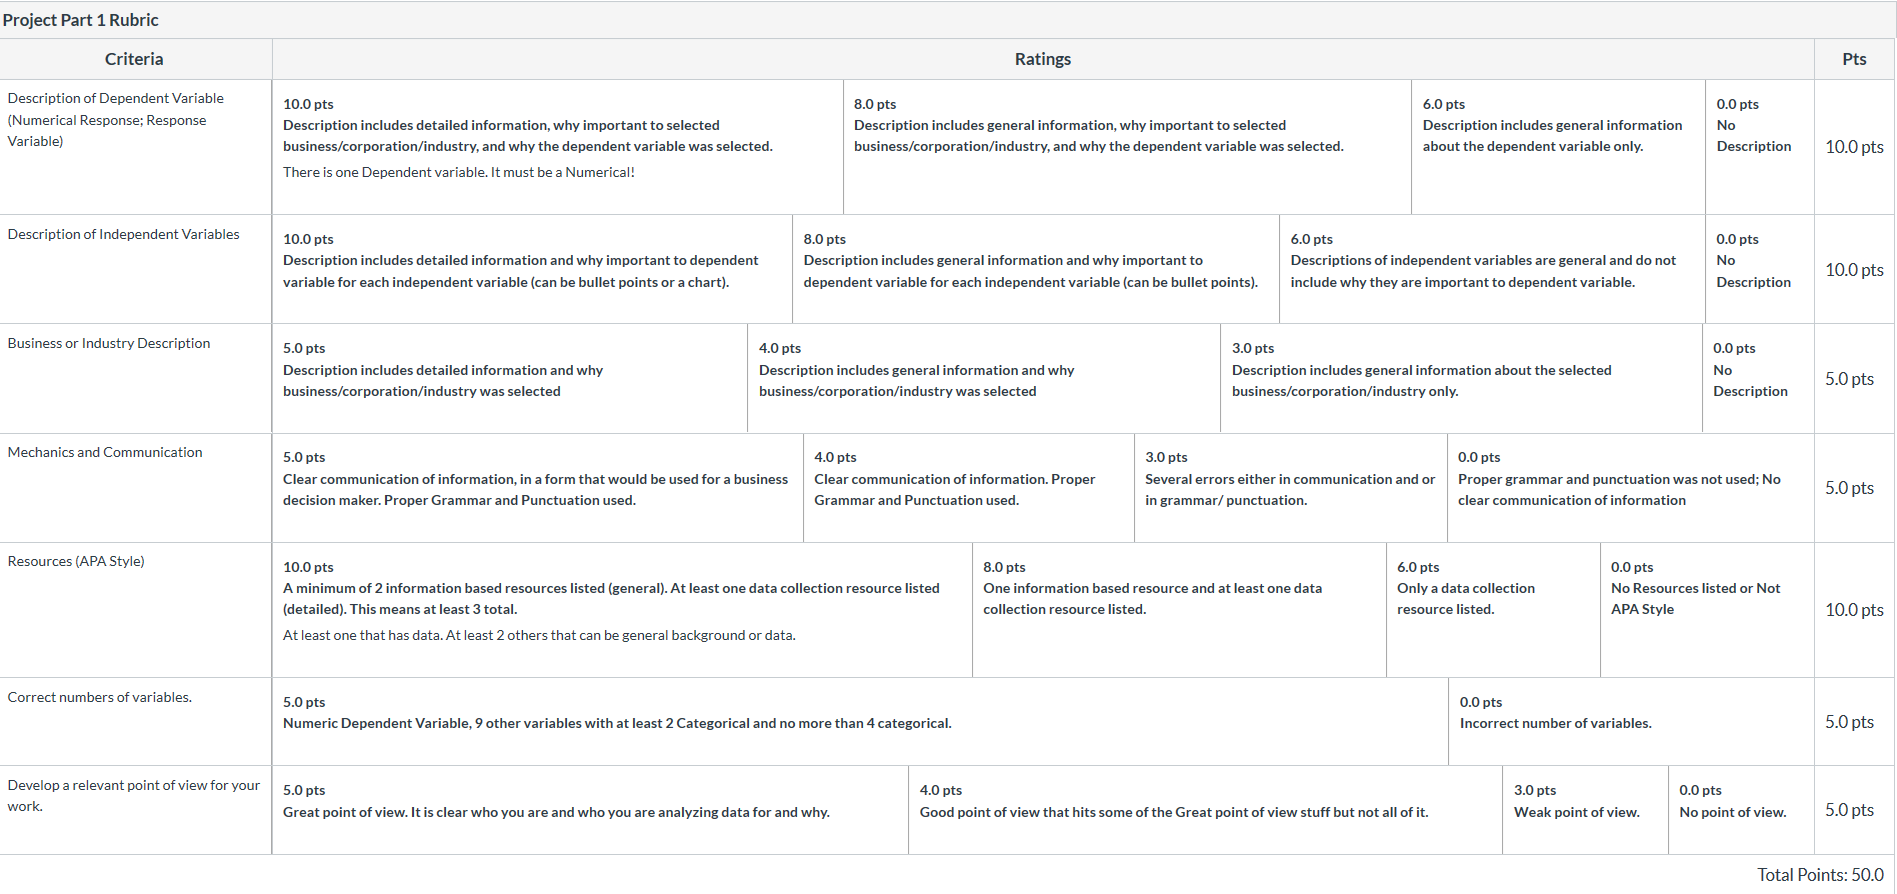The width and height of the screenshot is (1897, 894).
Task: Pick 'Great point of view' 5.0 pts rating
Action: [590, 810]
